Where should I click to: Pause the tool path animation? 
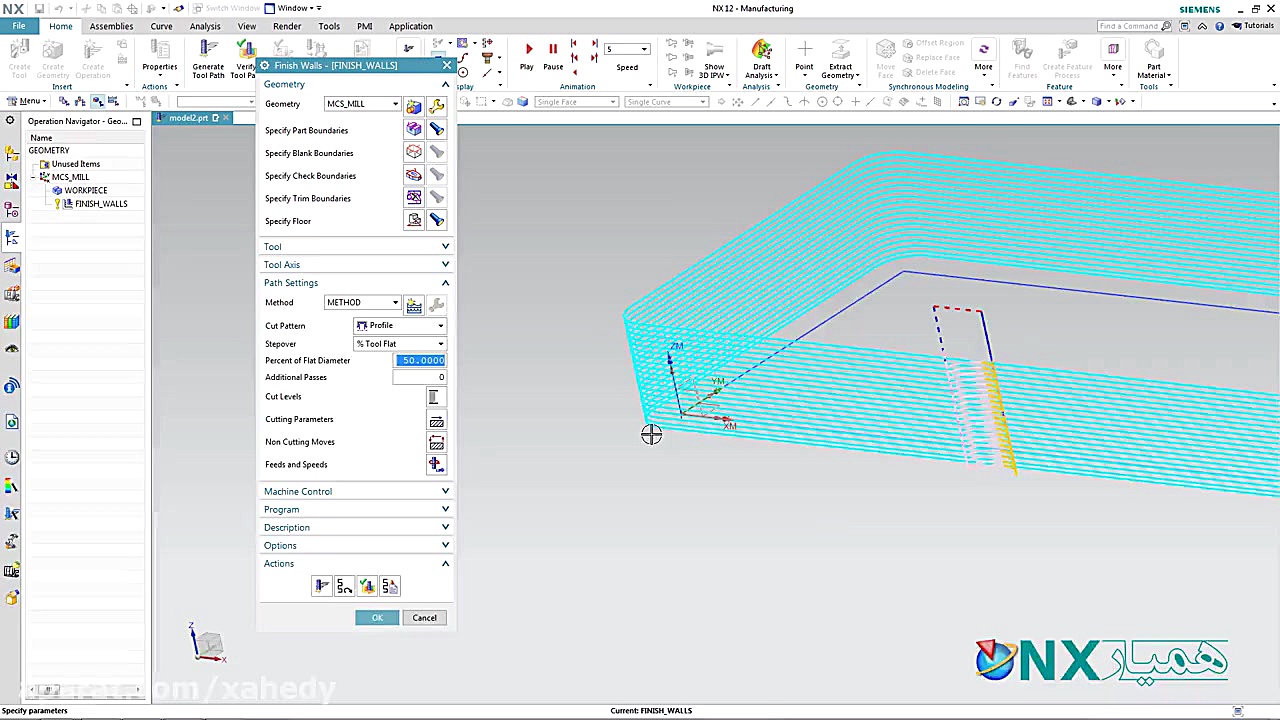tap(553, 55)
